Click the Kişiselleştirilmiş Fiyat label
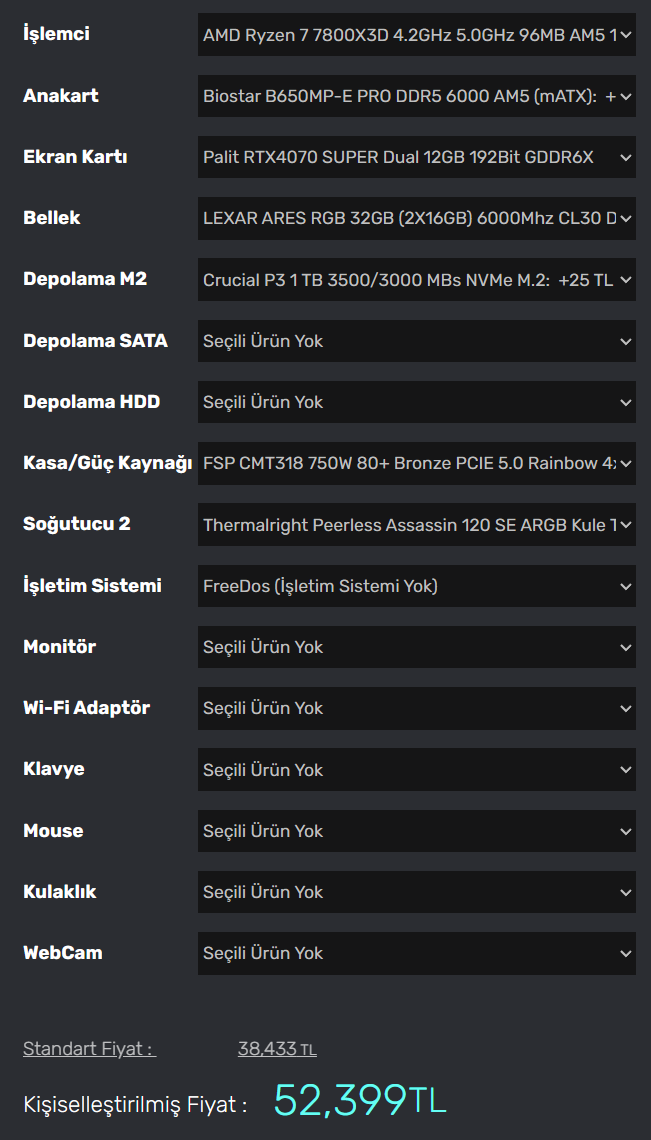This screenshot has width=651, height=1140. coord(135,1105)
